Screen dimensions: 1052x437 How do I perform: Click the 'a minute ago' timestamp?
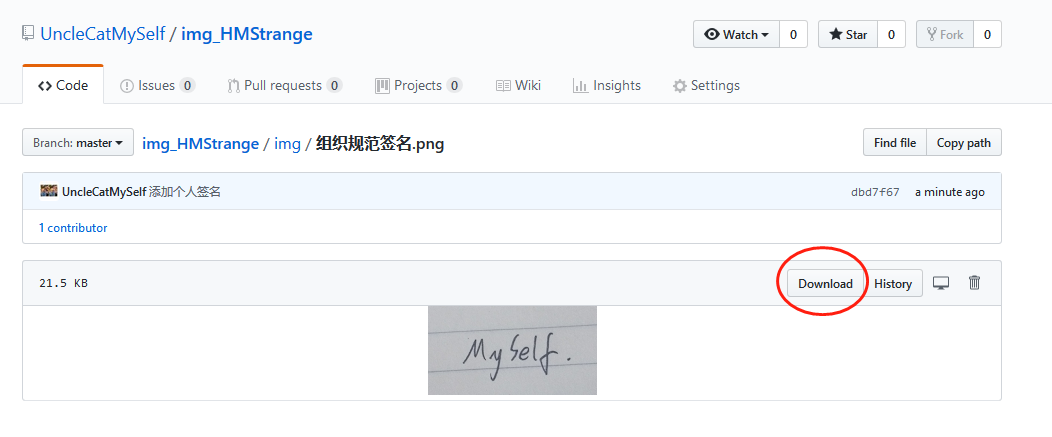point(950,192)
